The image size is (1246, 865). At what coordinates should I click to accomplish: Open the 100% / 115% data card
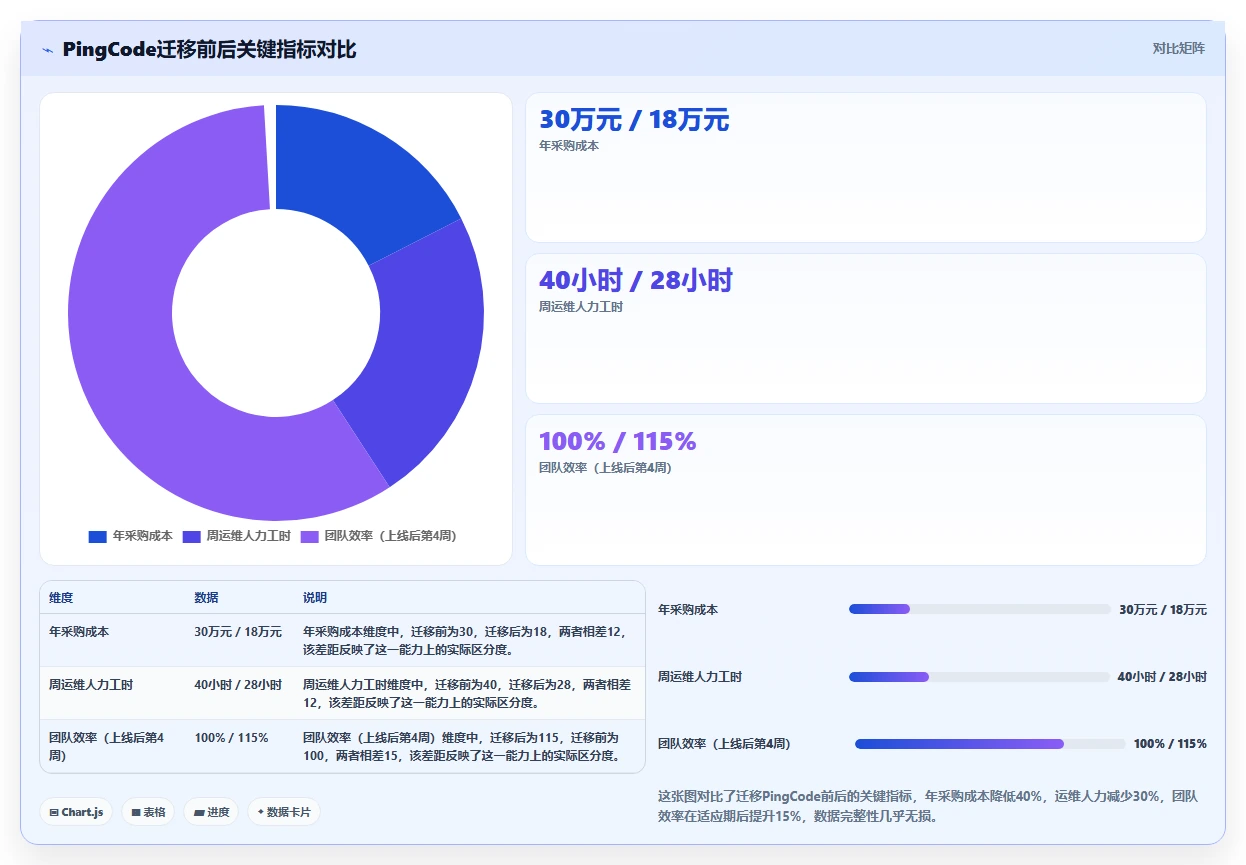(x=866, y=490)
